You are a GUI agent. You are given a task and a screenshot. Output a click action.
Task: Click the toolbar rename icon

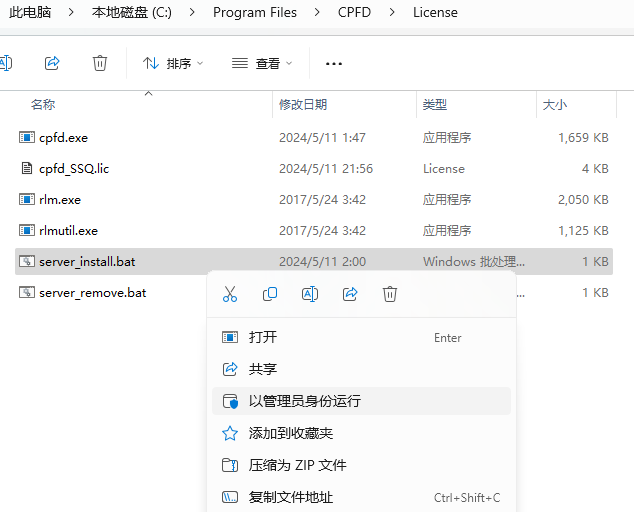coord(6,63)
